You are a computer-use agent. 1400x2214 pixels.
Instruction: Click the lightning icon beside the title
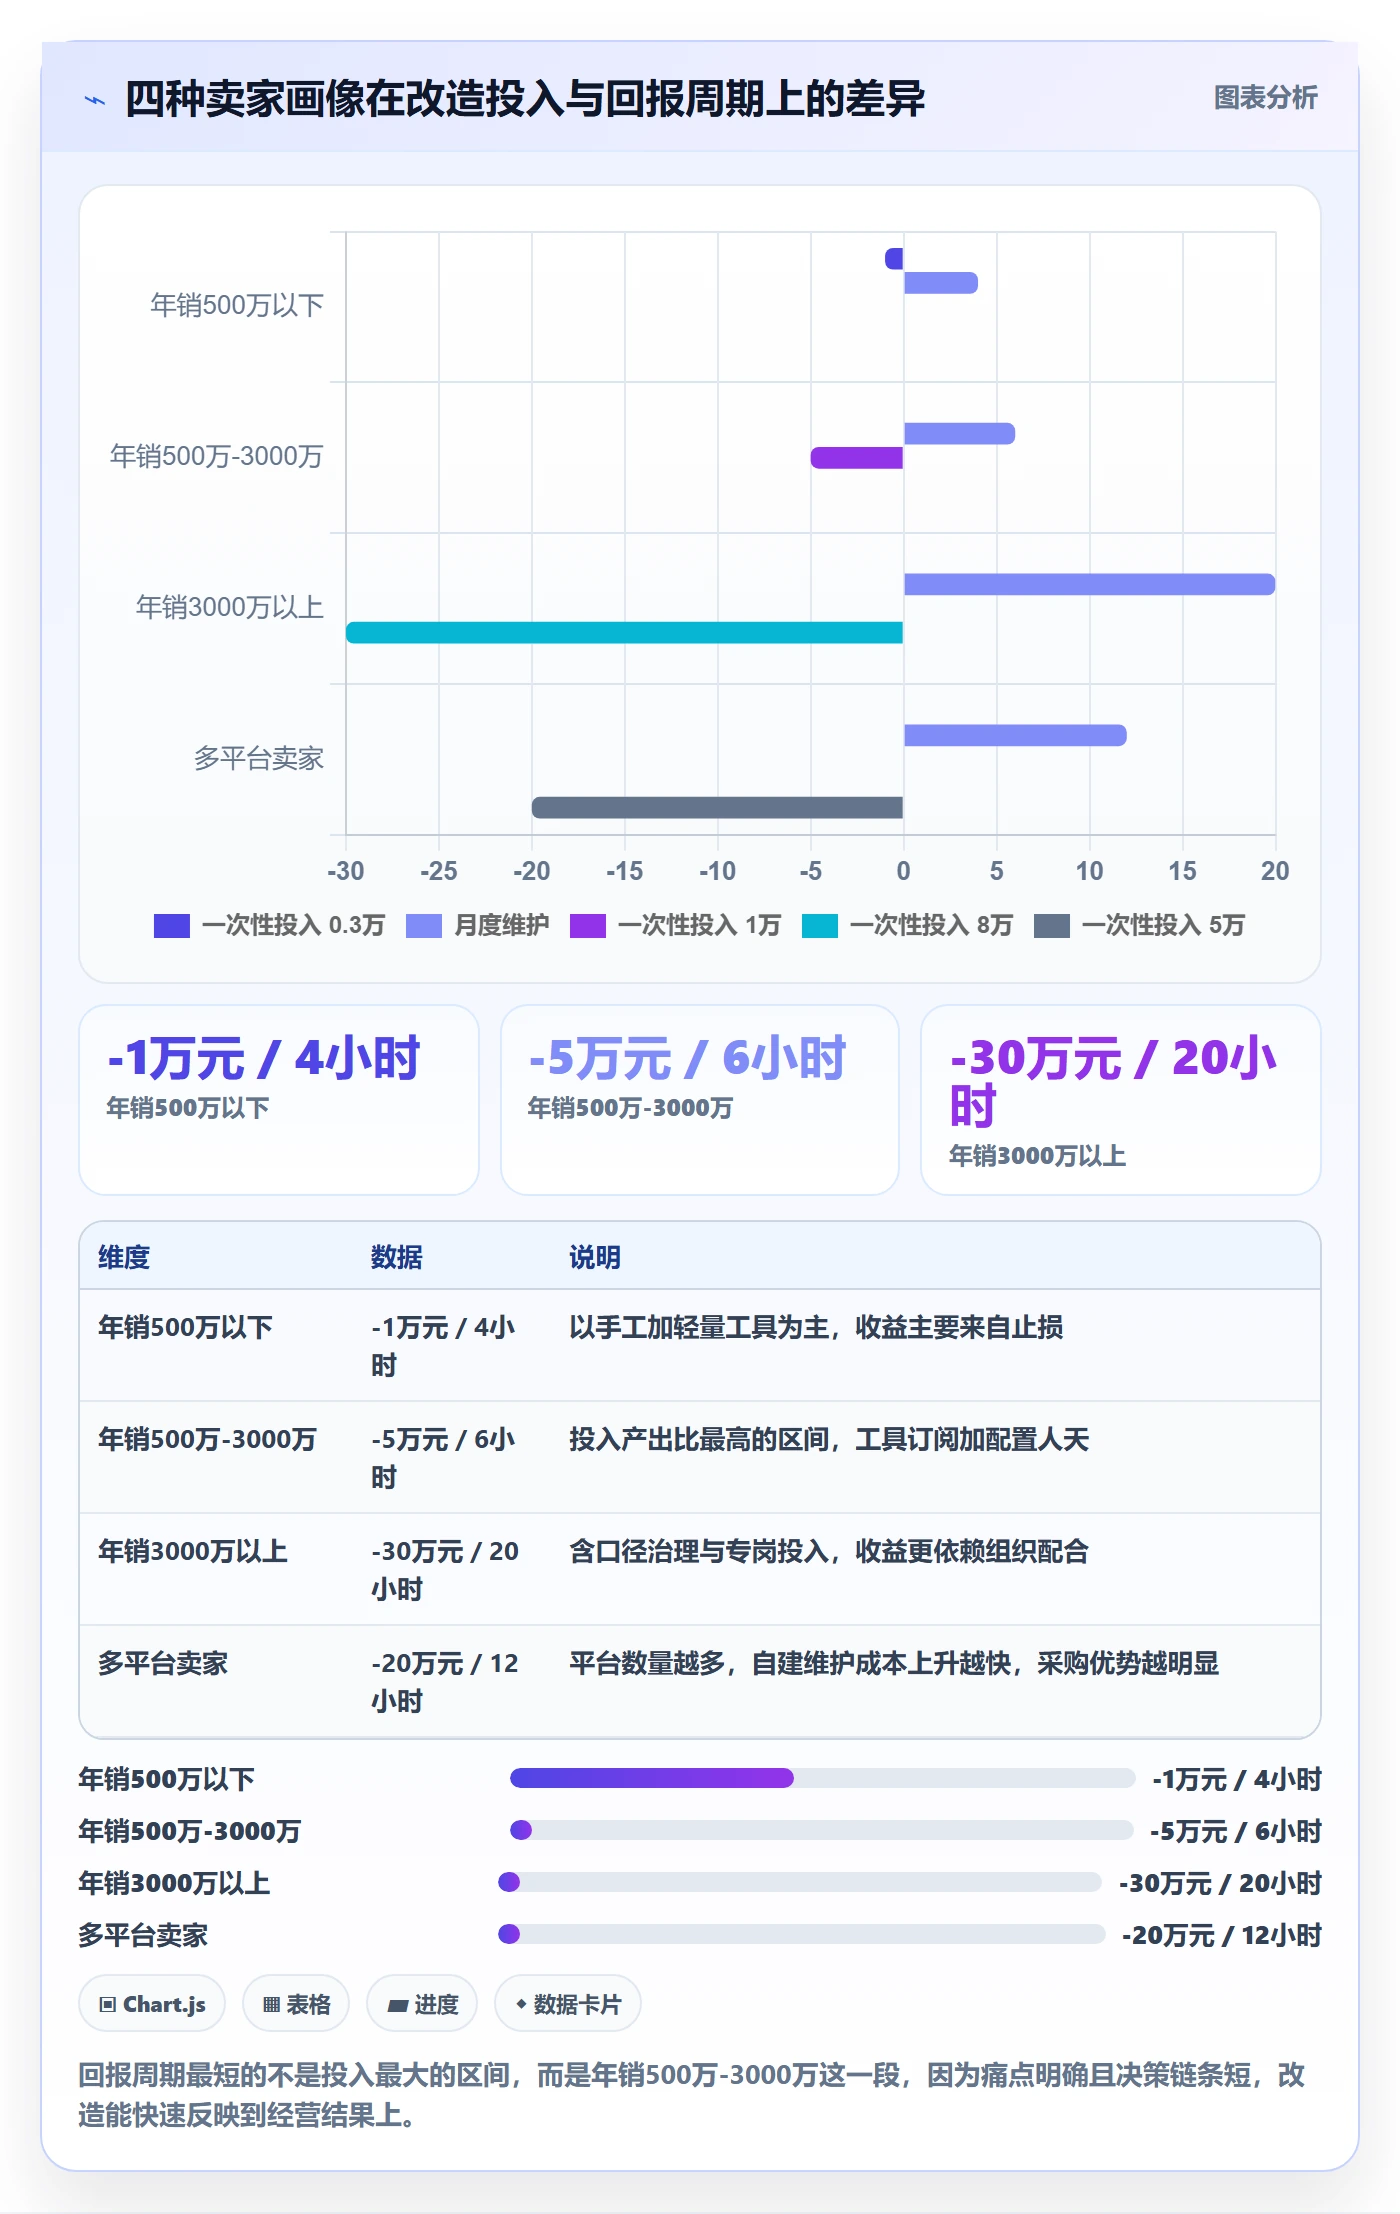95,100
